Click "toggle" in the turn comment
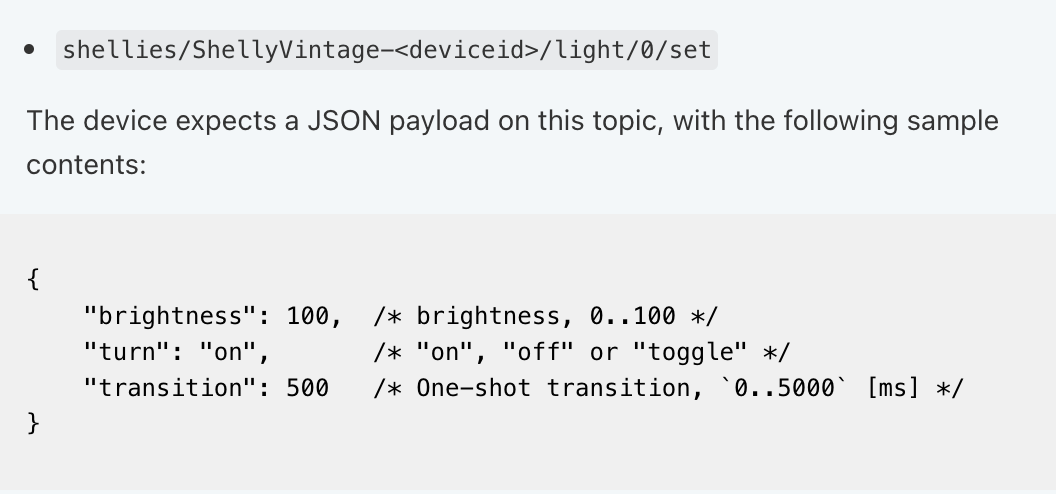 [690, 352]
